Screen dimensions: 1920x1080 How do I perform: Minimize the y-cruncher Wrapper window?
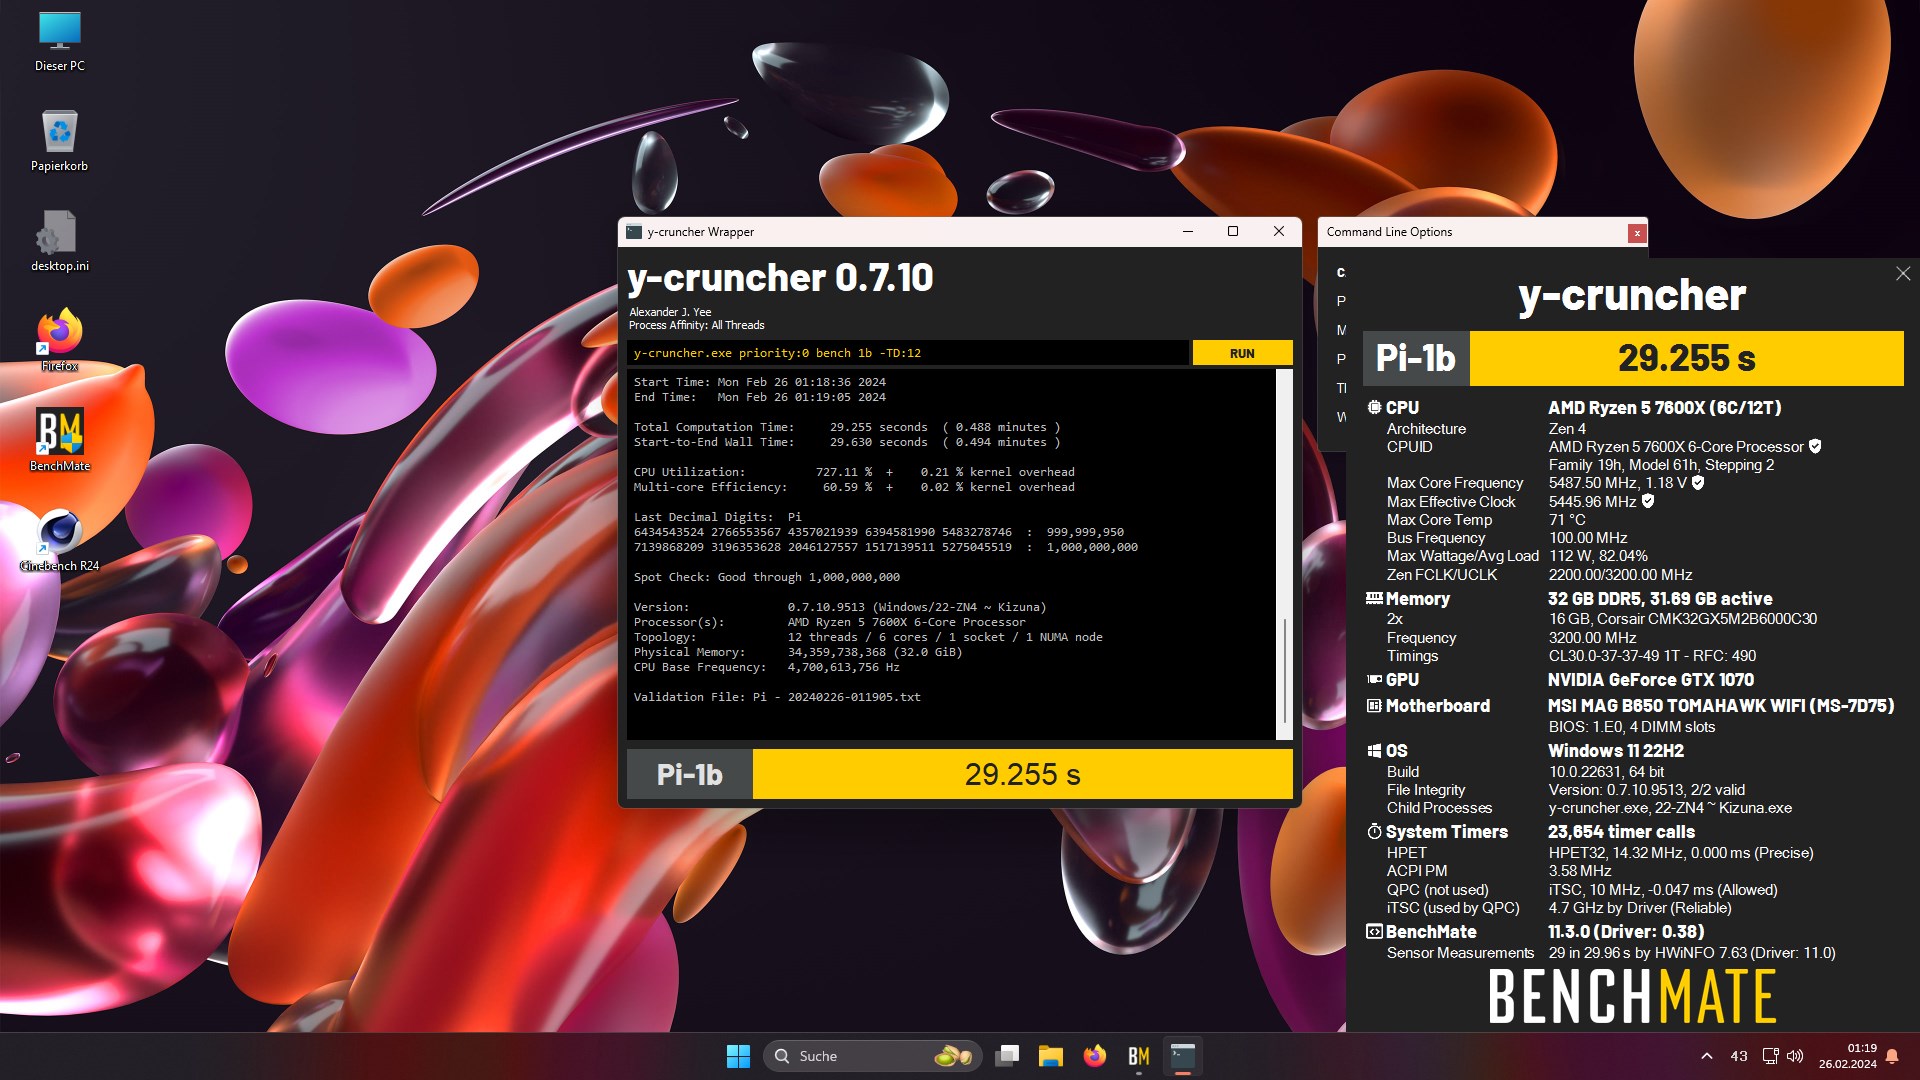[1188, 231]
